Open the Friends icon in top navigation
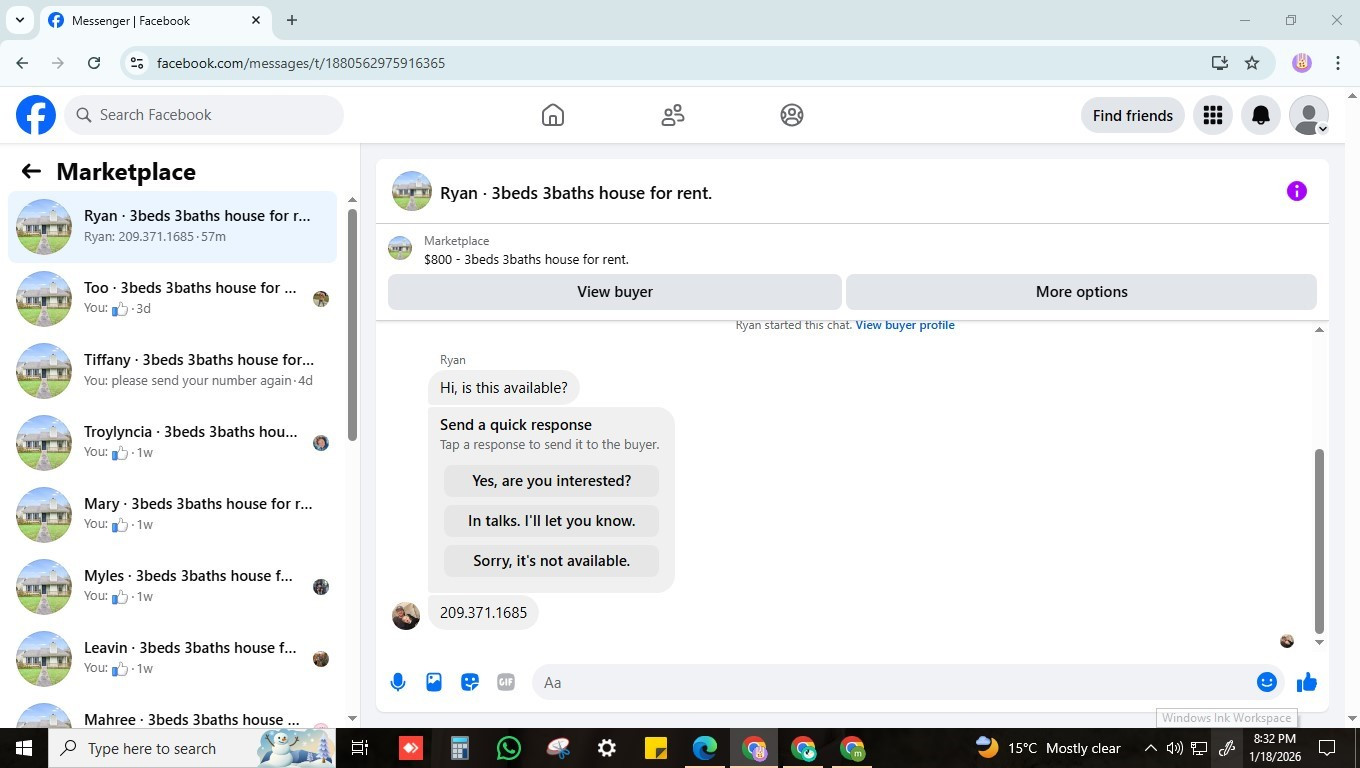The width and height of the screenshot is (1360, 768). click(x=673, y=115)
